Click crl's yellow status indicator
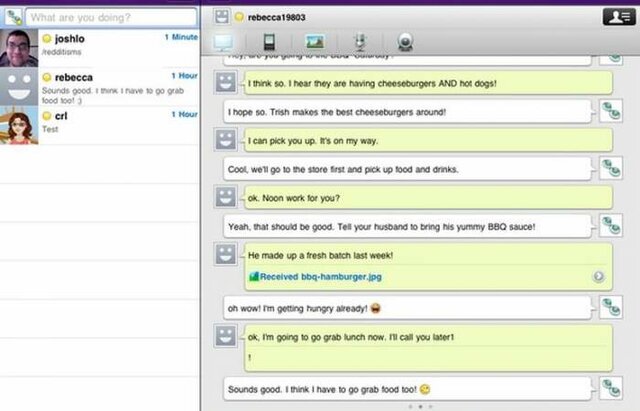 [47, 116]
